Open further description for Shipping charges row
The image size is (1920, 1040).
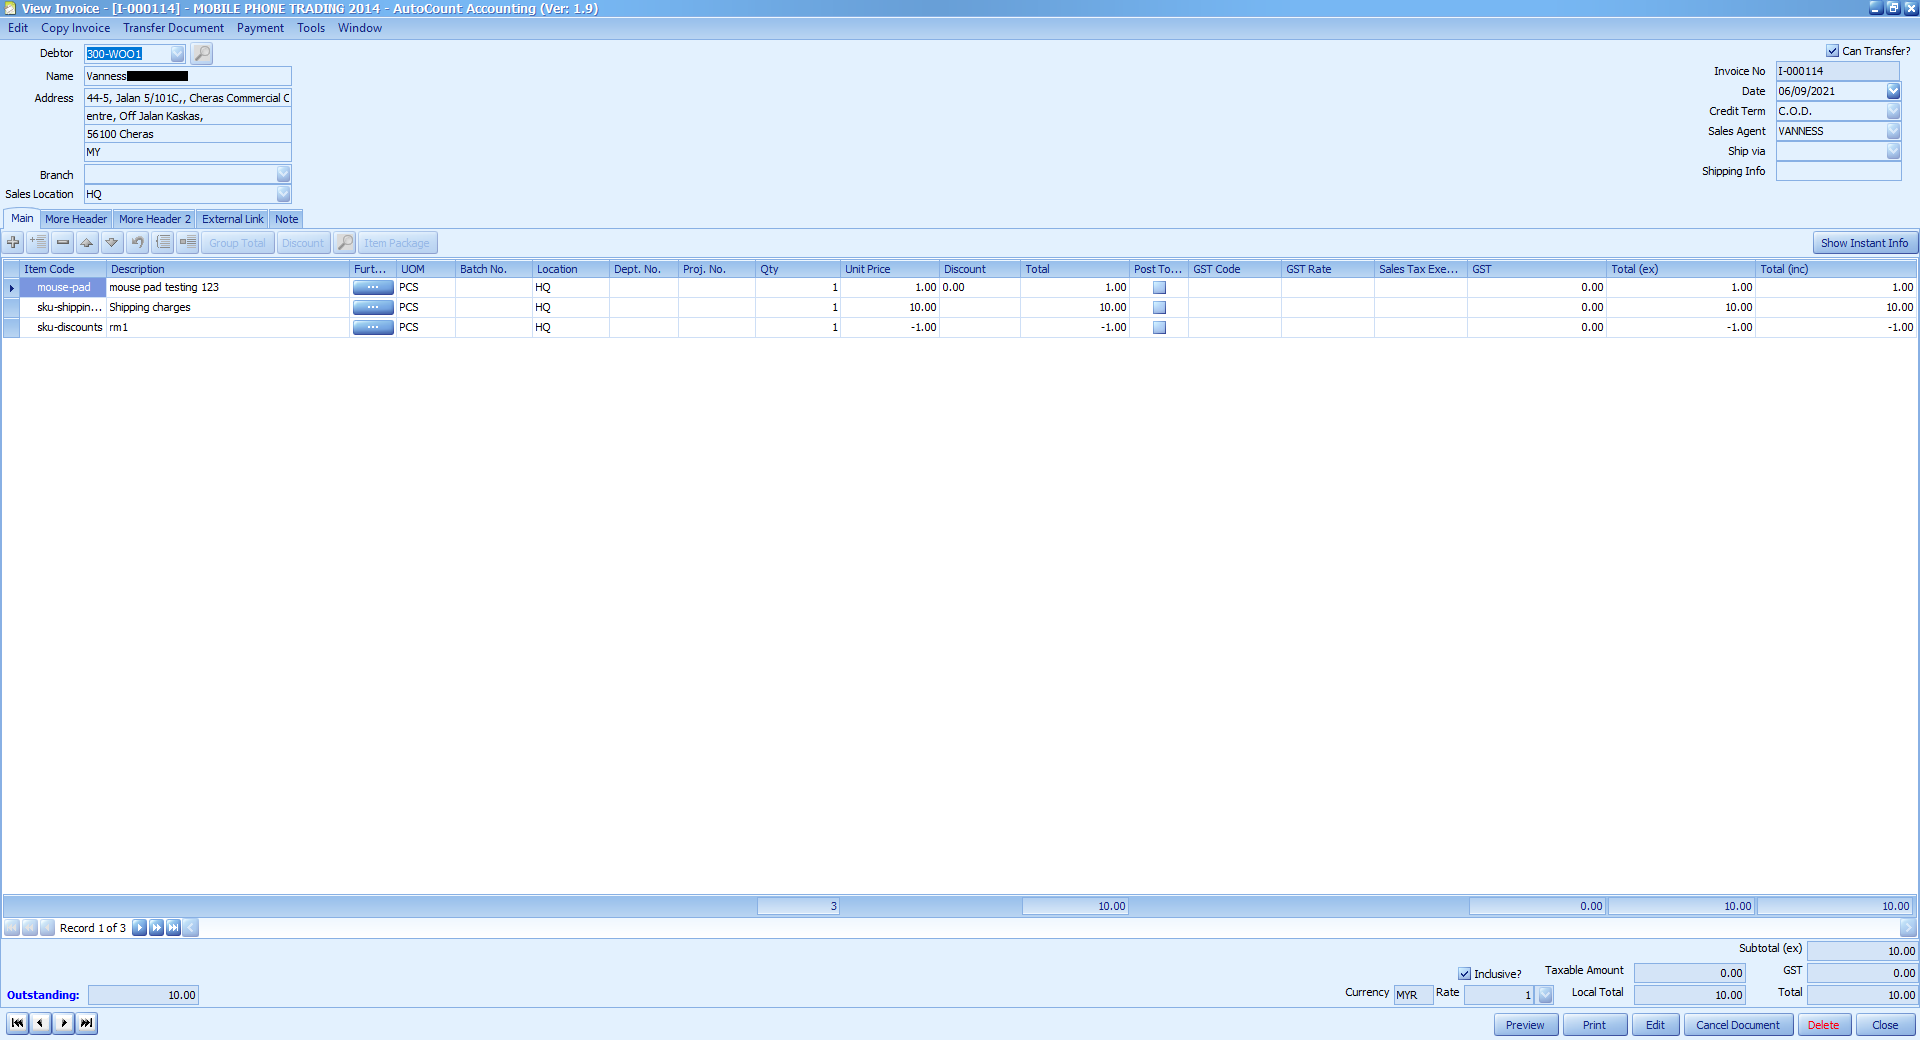click(x=373, y=307)
